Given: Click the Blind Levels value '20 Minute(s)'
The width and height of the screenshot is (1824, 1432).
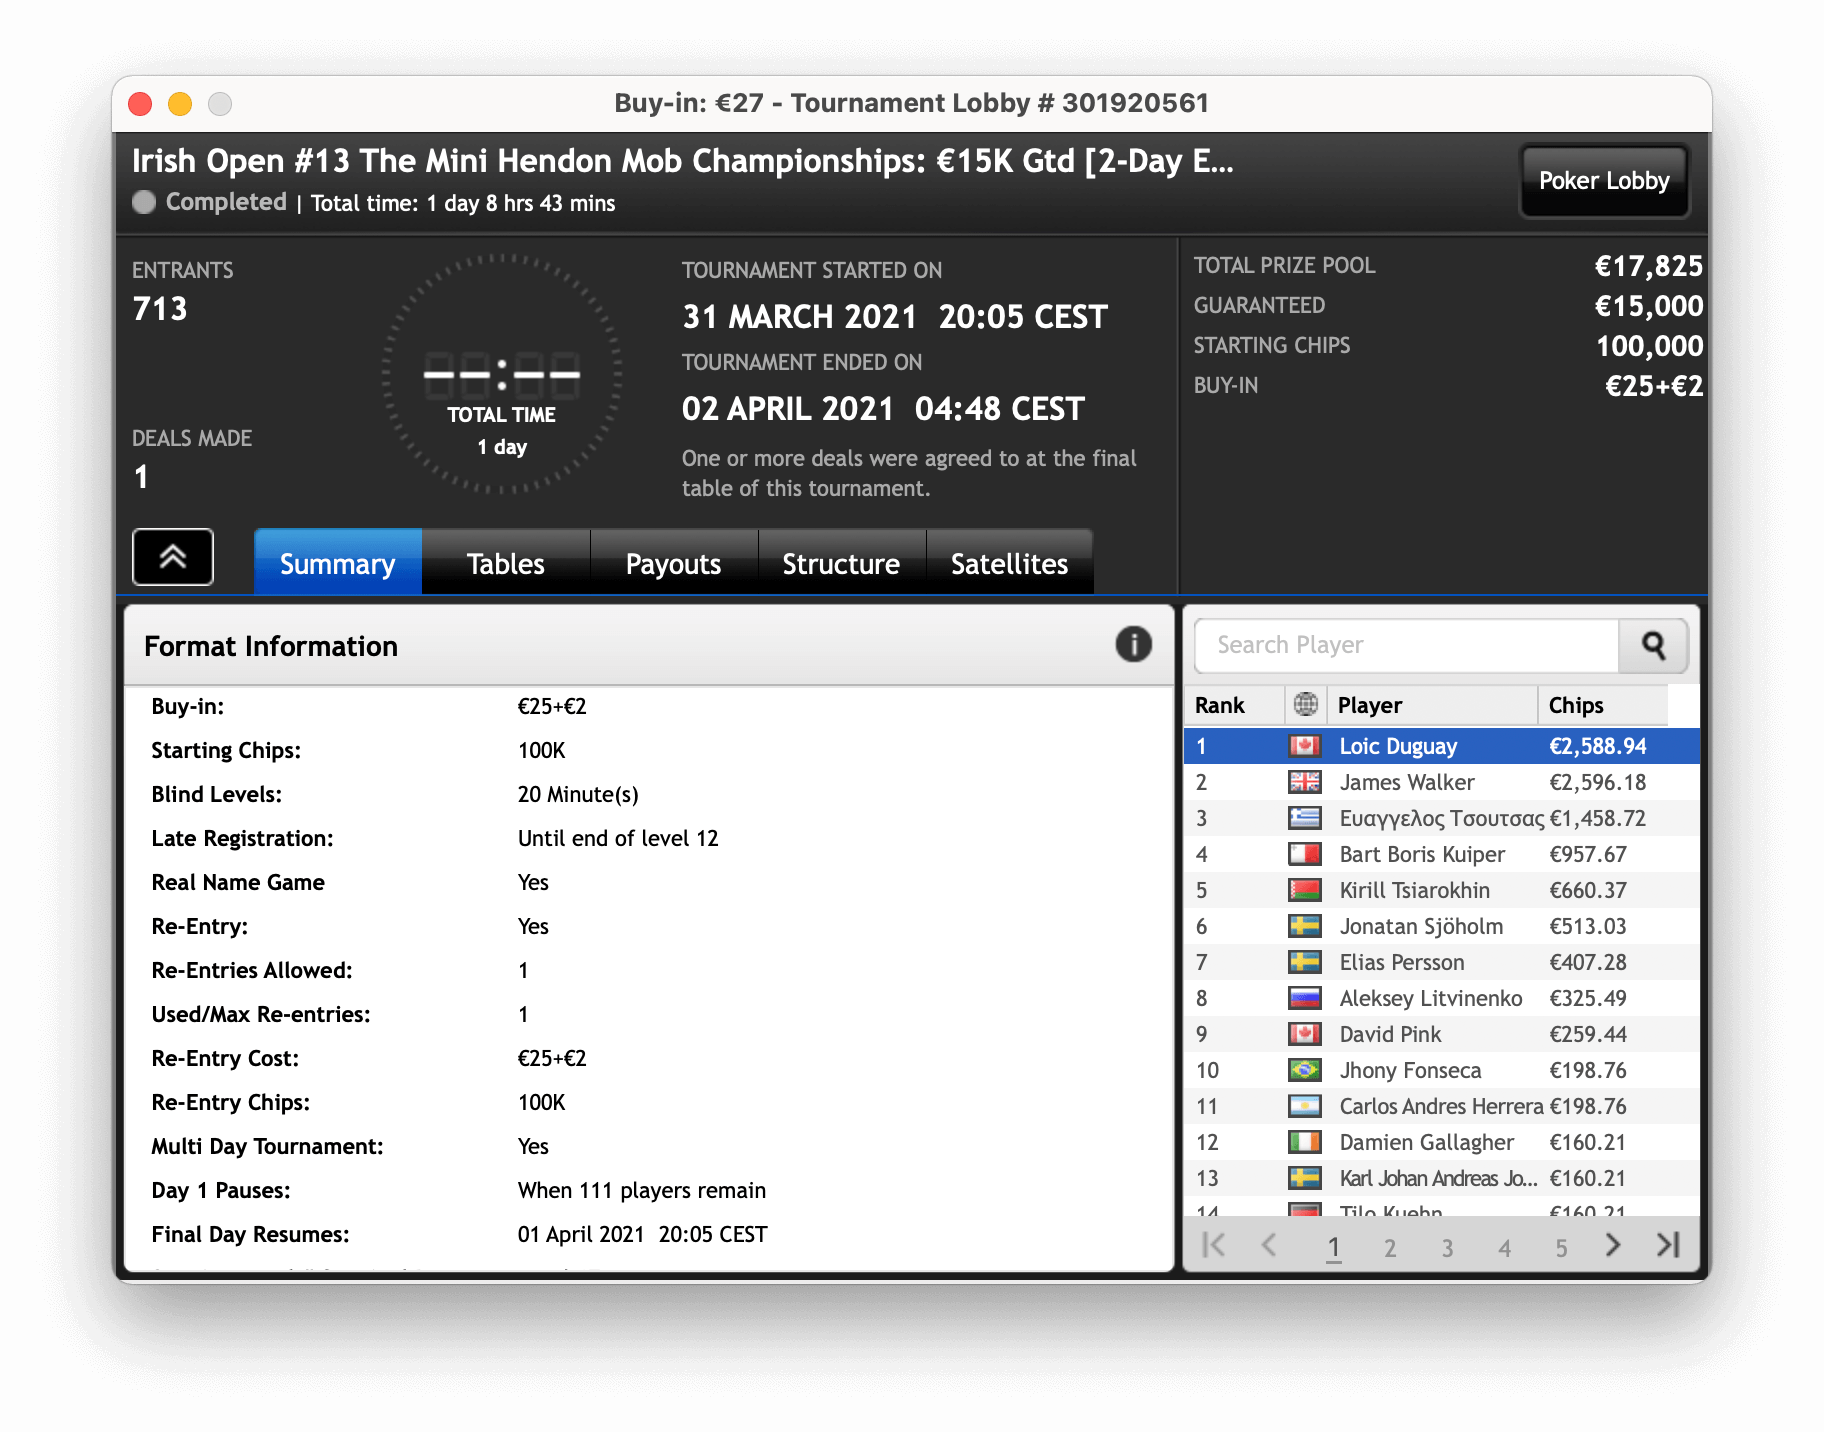Looking at the screenshot, I should click(578, 794).
